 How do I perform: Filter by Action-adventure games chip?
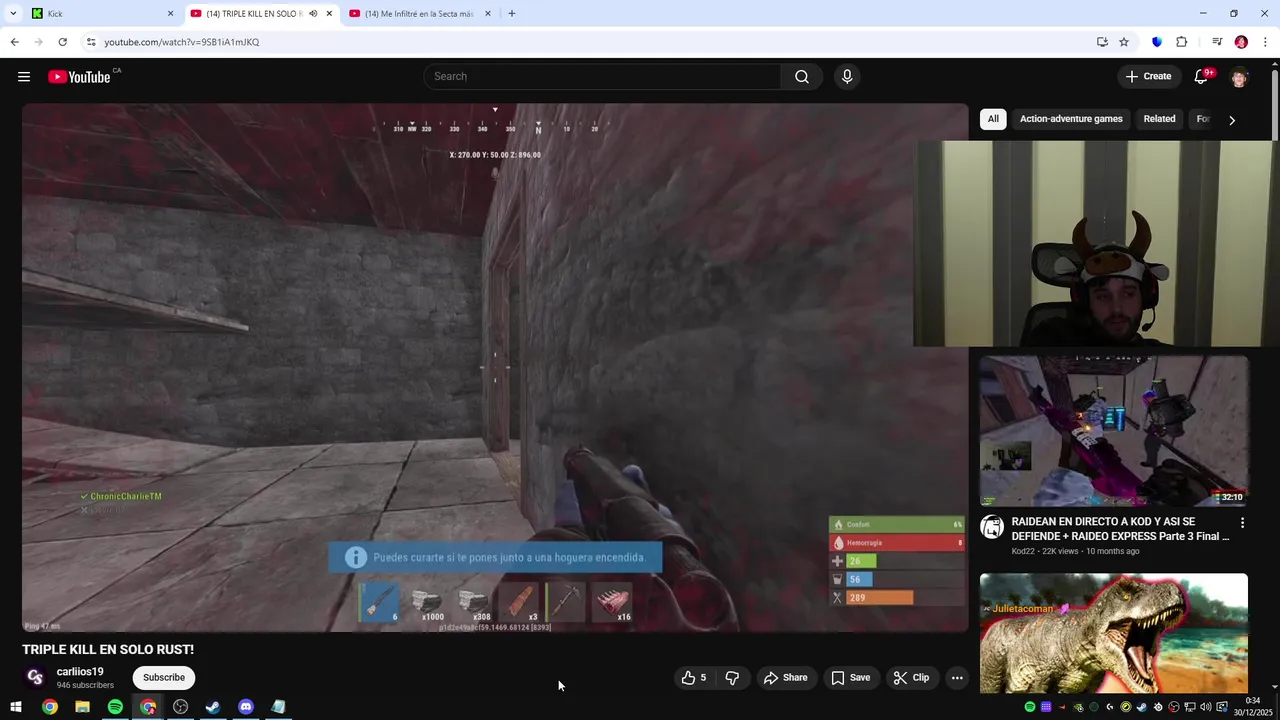click(1071, 119)
